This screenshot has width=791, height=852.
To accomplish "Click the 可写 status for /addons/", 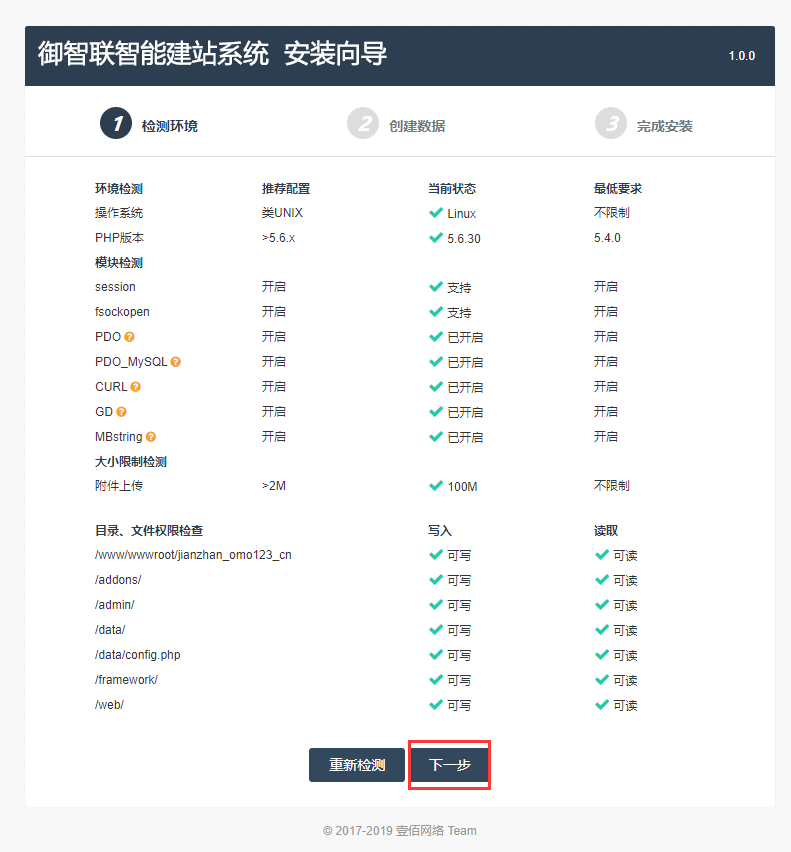I will click(x=458, y=581).
